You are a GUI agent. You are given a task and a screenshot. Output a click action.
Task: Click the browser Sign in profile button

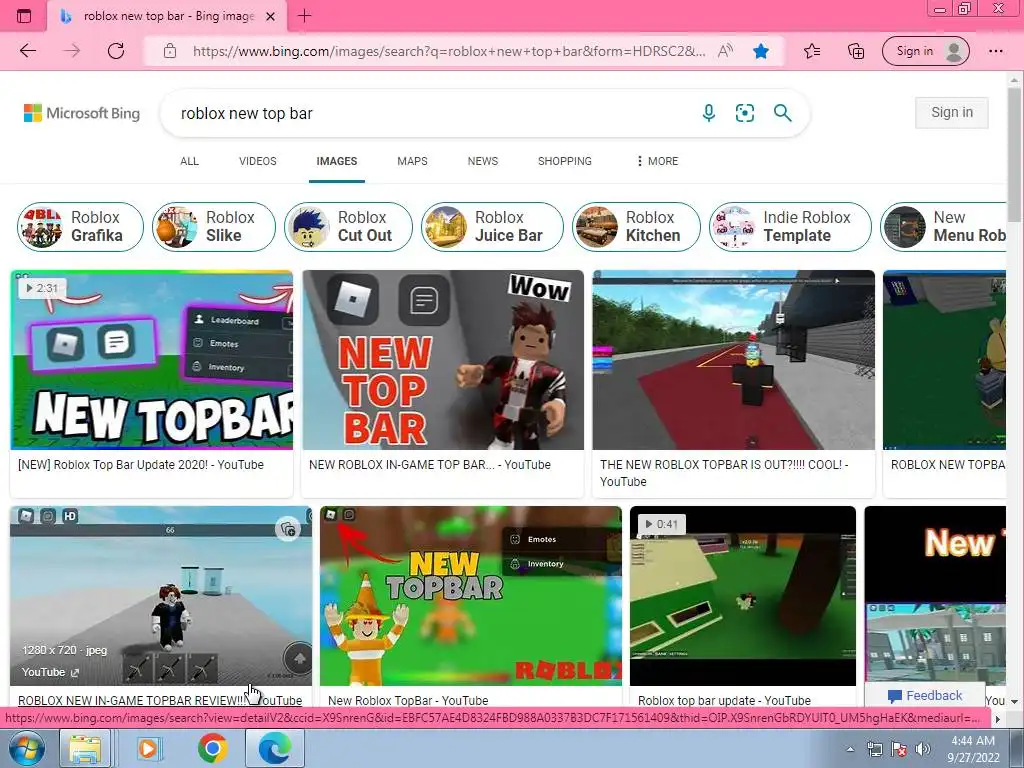925,51
